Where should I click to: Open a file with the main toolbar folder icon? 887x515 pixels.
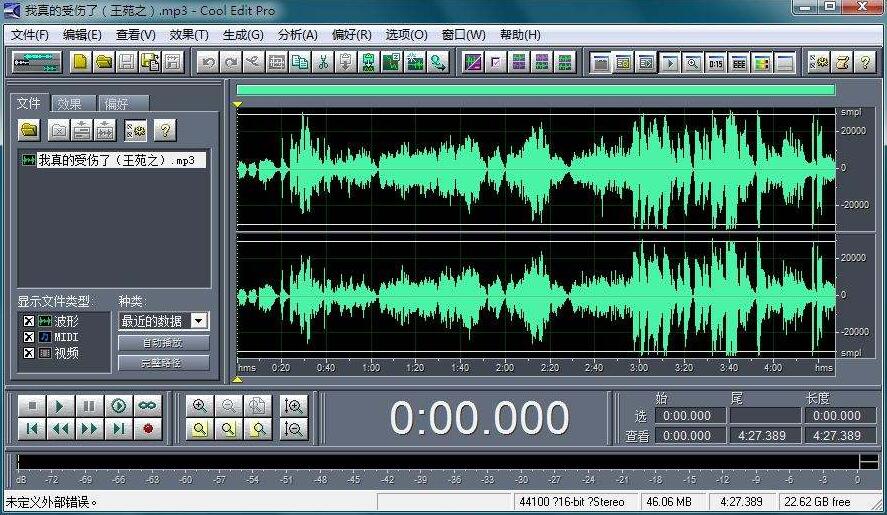pyautogui.click(x=104, y=62)
